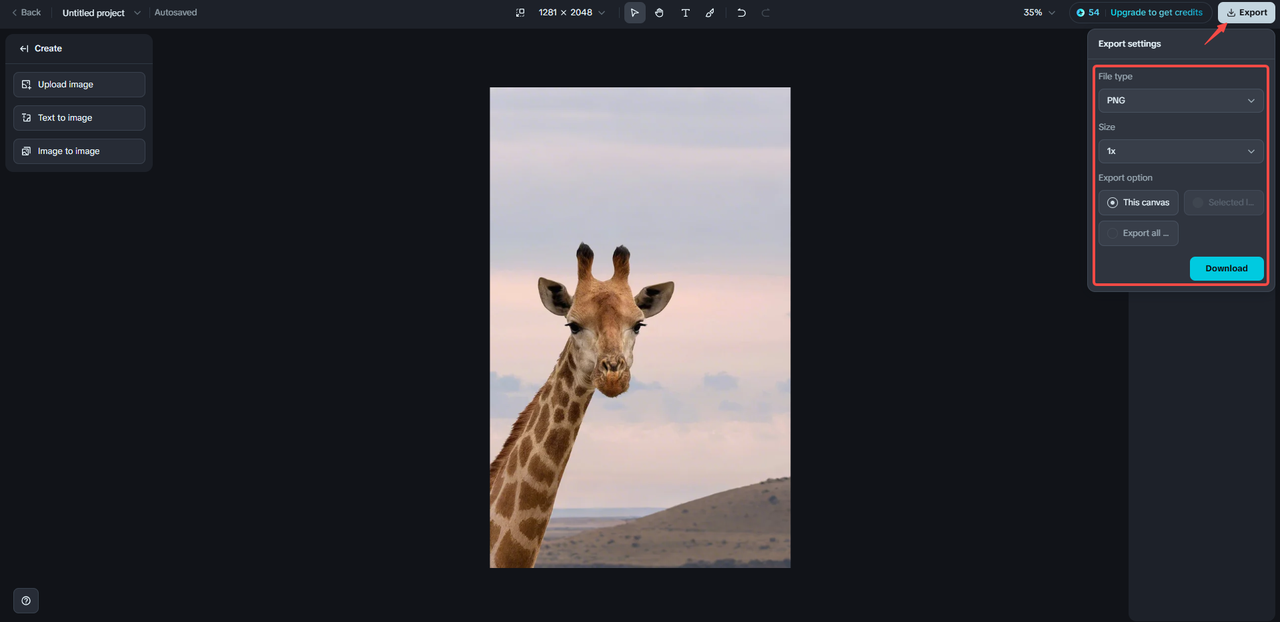The width and height of the screenshot is (1280, 622).
Task: Open the help question mark icon
Action: (26, 601)
